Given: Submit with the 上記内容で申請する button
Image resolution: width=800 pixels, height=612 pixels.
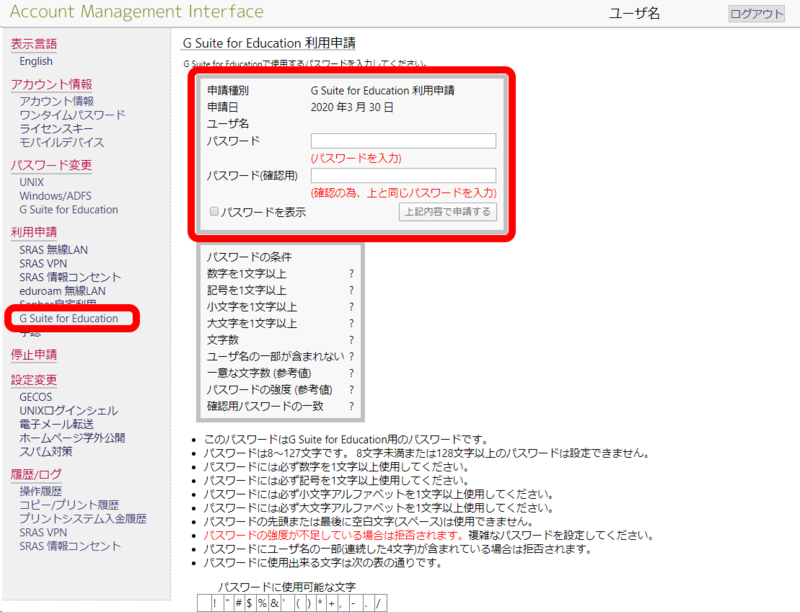Looking at the screenshot, I should point(447,212).
